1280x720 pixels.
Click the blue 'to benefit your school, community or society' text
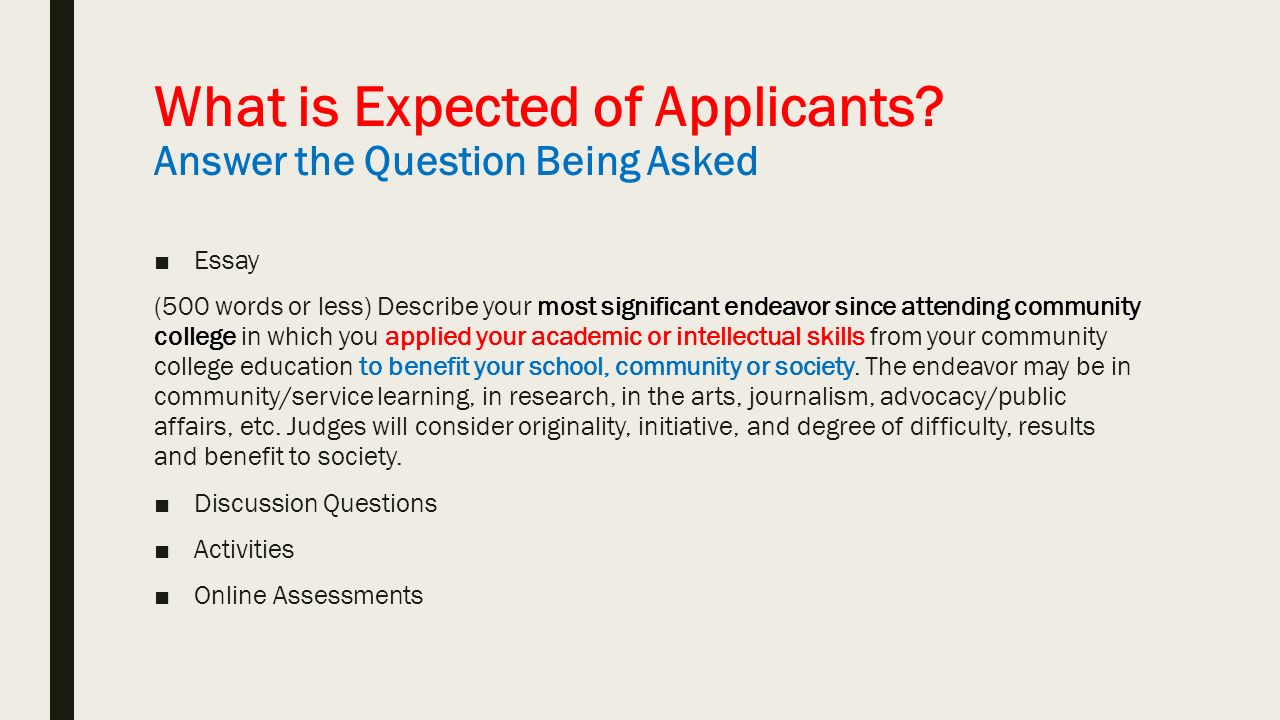click(607, 366)
